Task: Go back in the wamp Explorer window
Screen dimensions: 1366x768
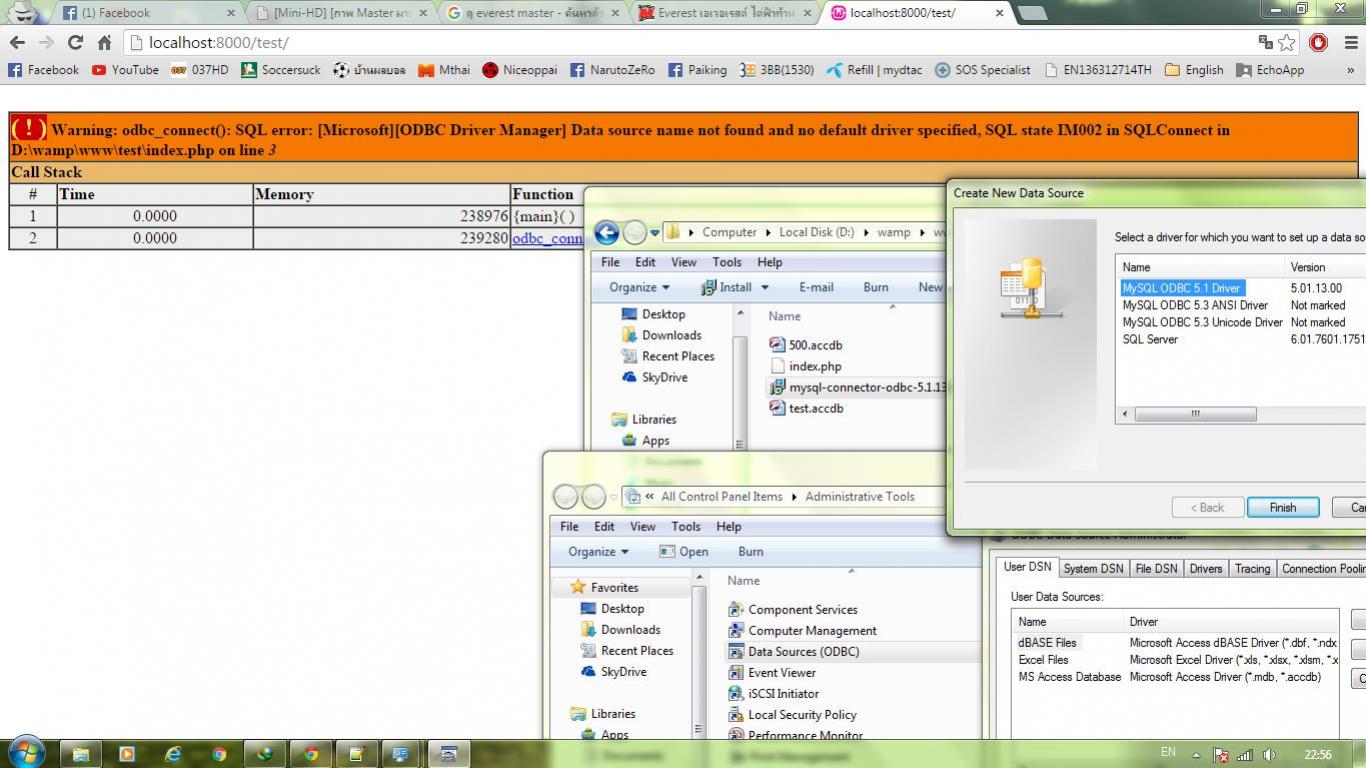Action: tap(606, 232)
